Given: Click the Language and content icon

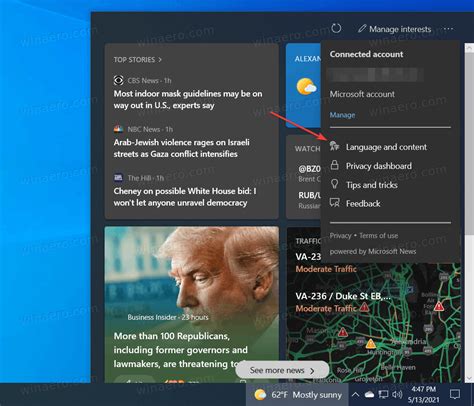Looking at the screenshot, I should tap(334, 146).
